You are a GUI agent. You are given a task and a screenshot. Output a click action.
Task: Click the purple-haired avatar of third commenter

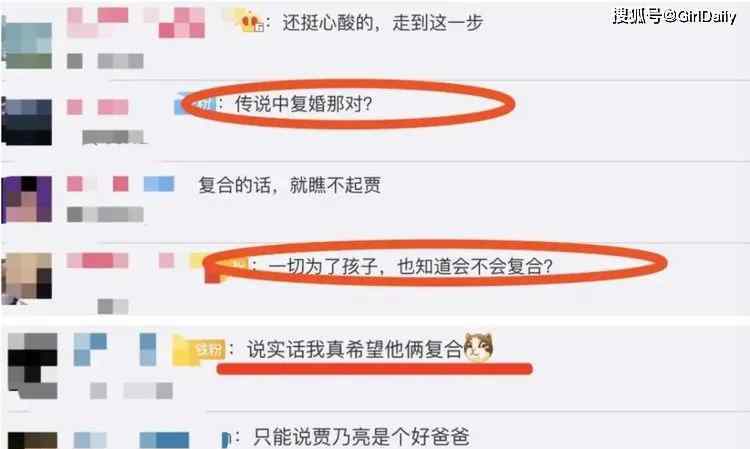(x=27, y=199)
